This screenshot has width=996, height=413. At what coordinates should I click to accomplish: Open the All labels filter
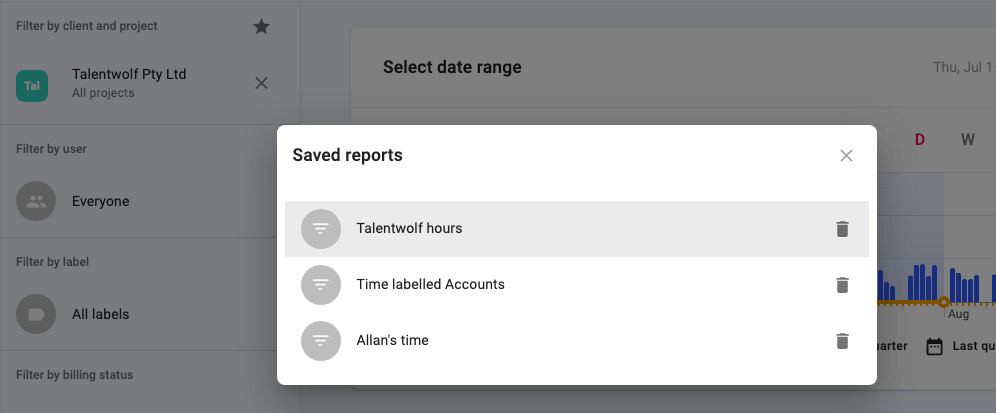point(100,314)
